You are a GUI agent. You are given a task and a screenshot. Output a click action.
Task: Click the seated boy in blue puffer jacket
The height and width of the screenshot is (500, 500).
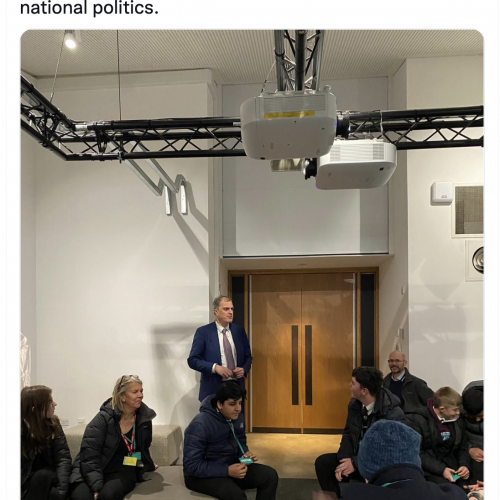[229, 441]
